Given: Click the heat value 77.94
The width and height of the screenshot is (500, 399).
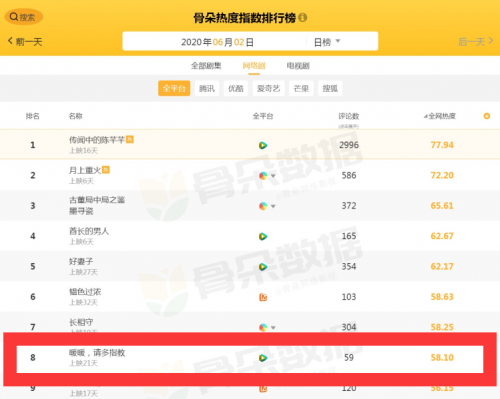Looking at the screenshot, I should point(442,145).
